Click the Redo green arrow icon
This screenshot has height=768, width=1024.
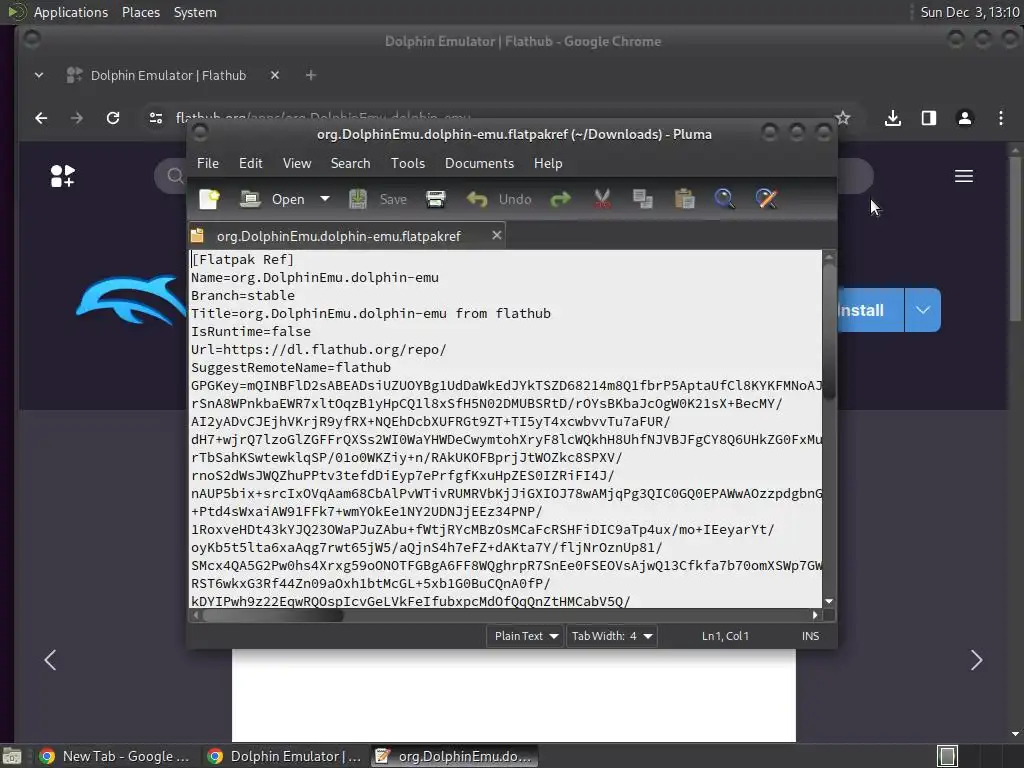click(560, 199)
